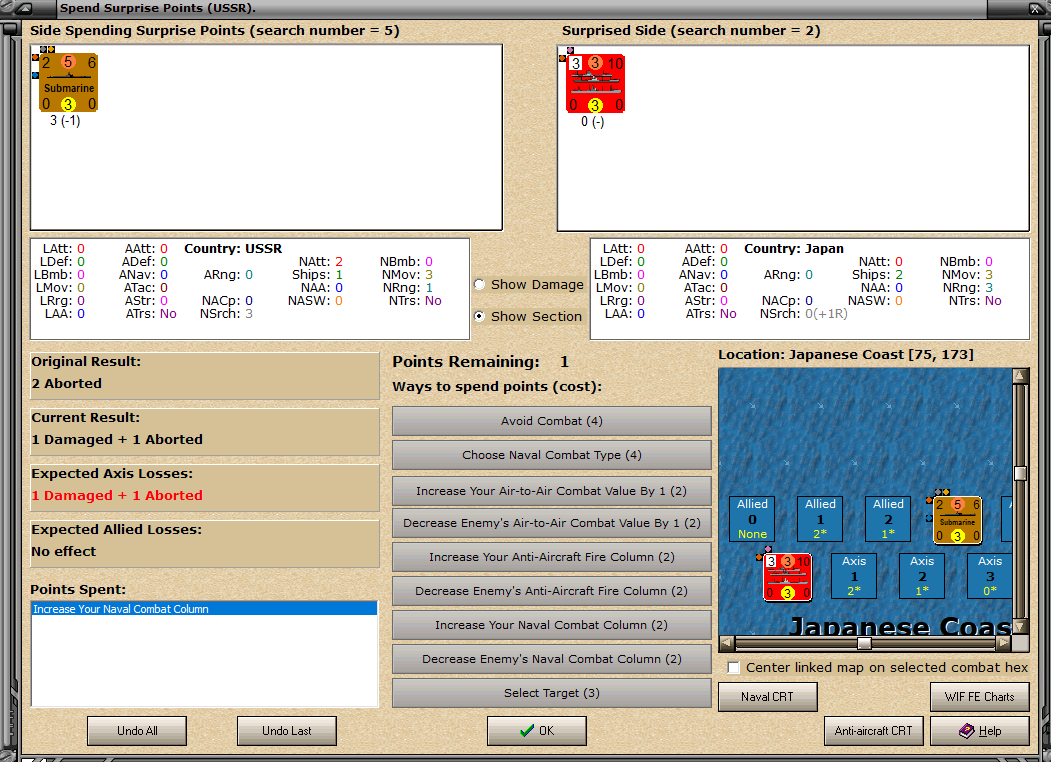Click the Allied 2 sea box section
1051x762 pixels.
pos(888,519)
